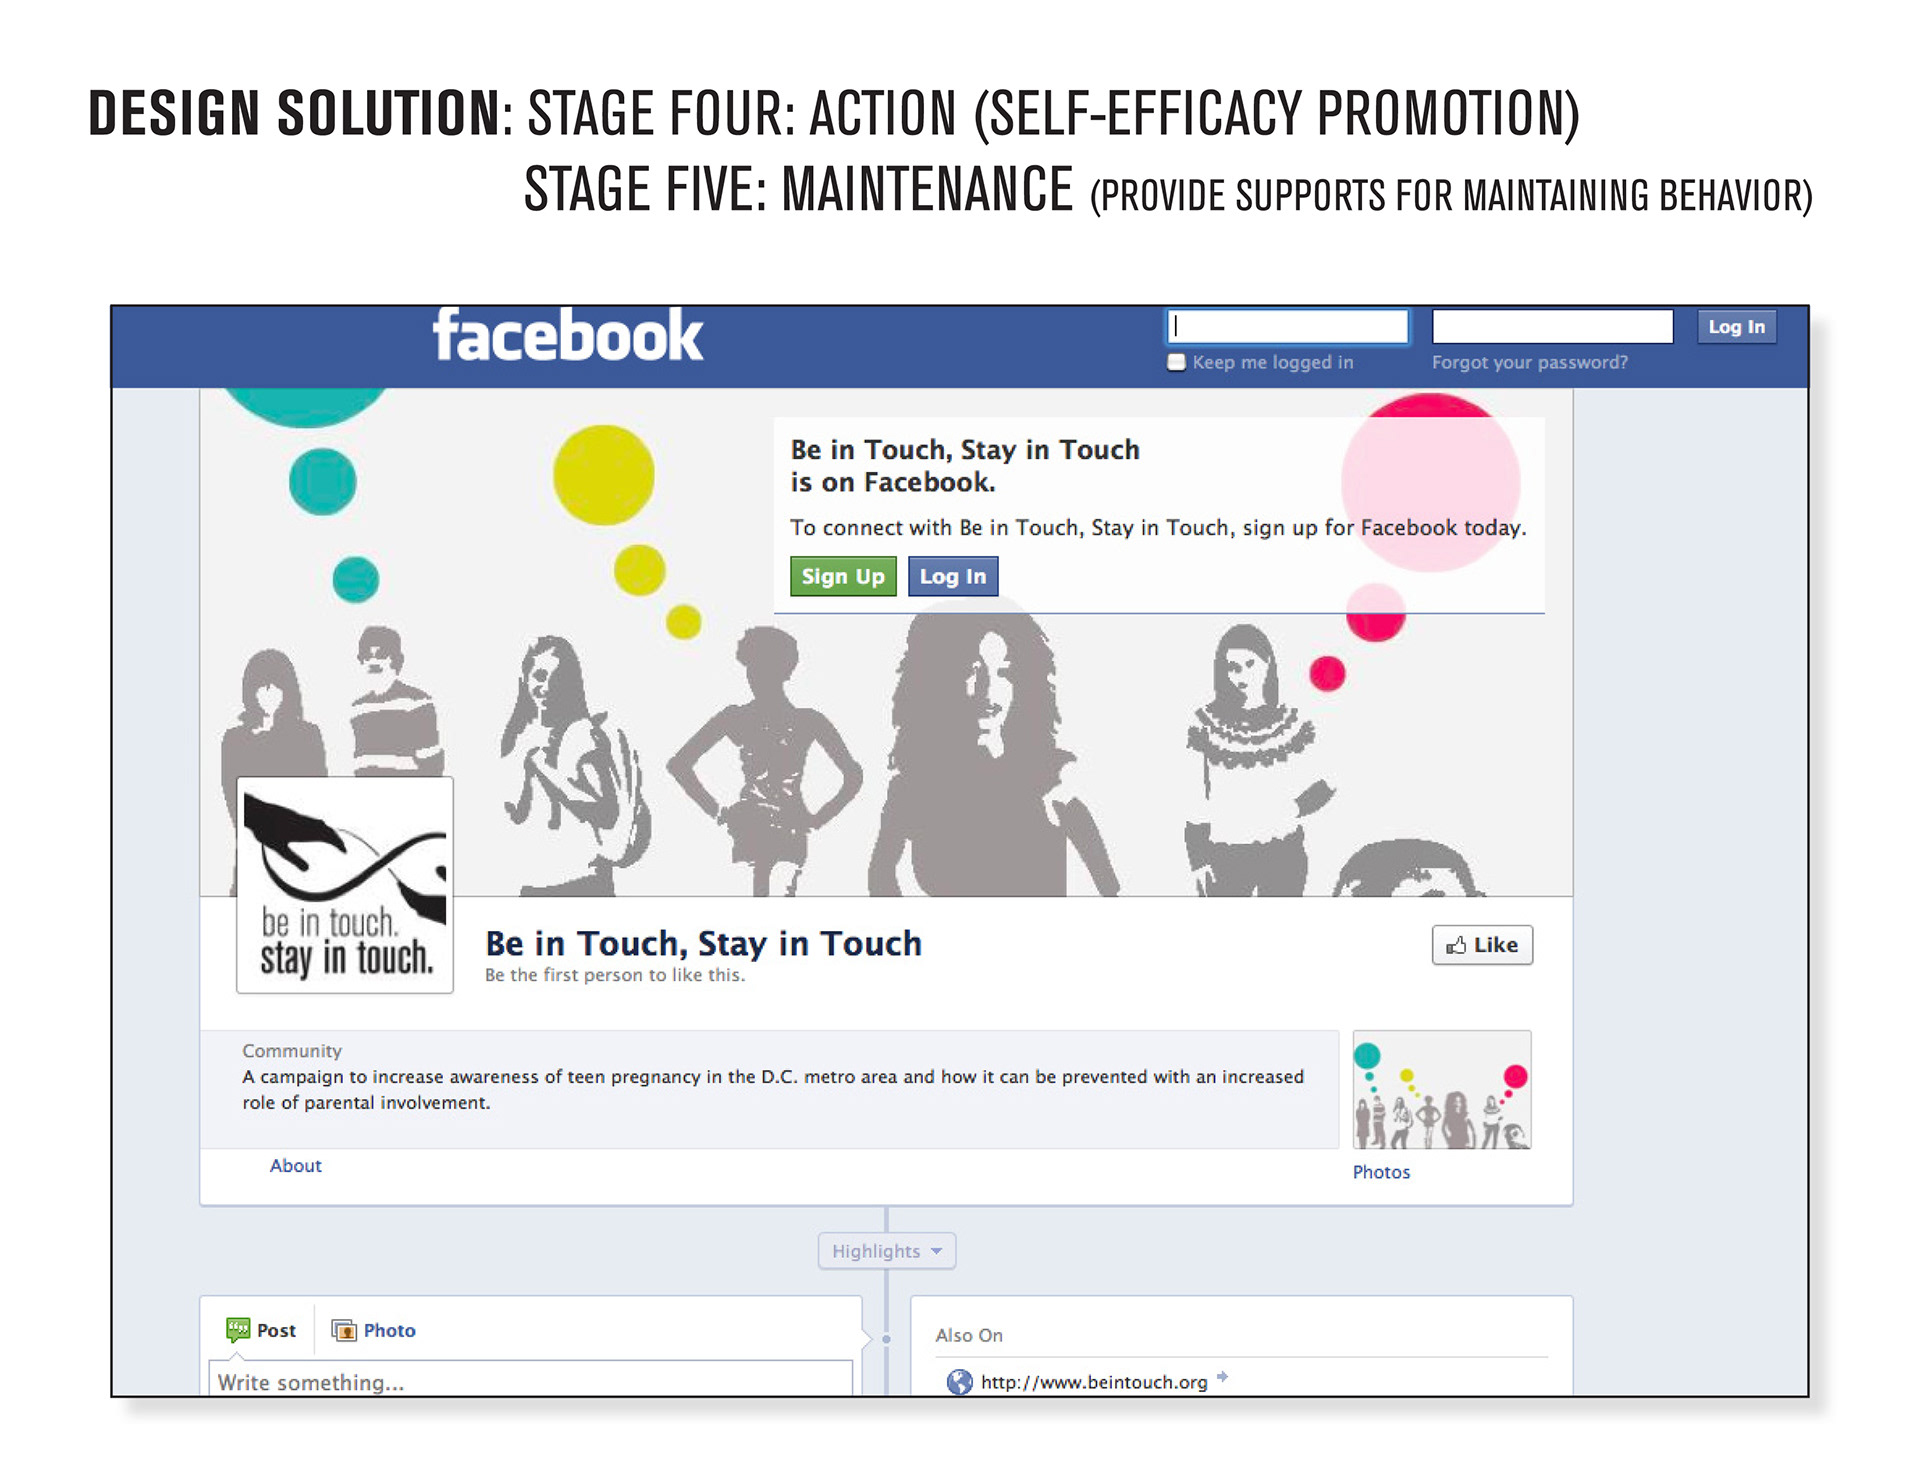
Task: Check the Keep me logged in box
Action: (1177, 362)
